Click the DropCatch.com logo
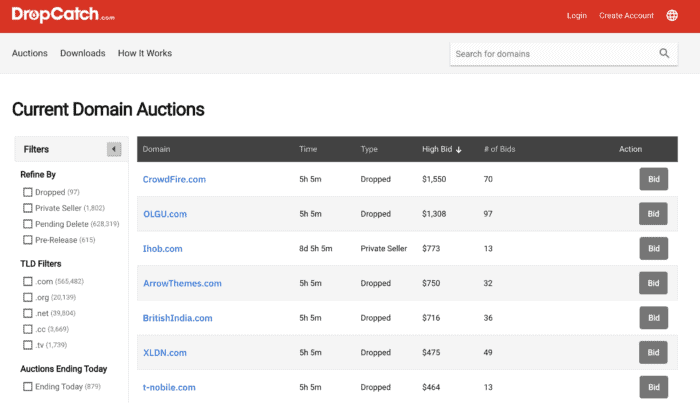 point(63,15)
